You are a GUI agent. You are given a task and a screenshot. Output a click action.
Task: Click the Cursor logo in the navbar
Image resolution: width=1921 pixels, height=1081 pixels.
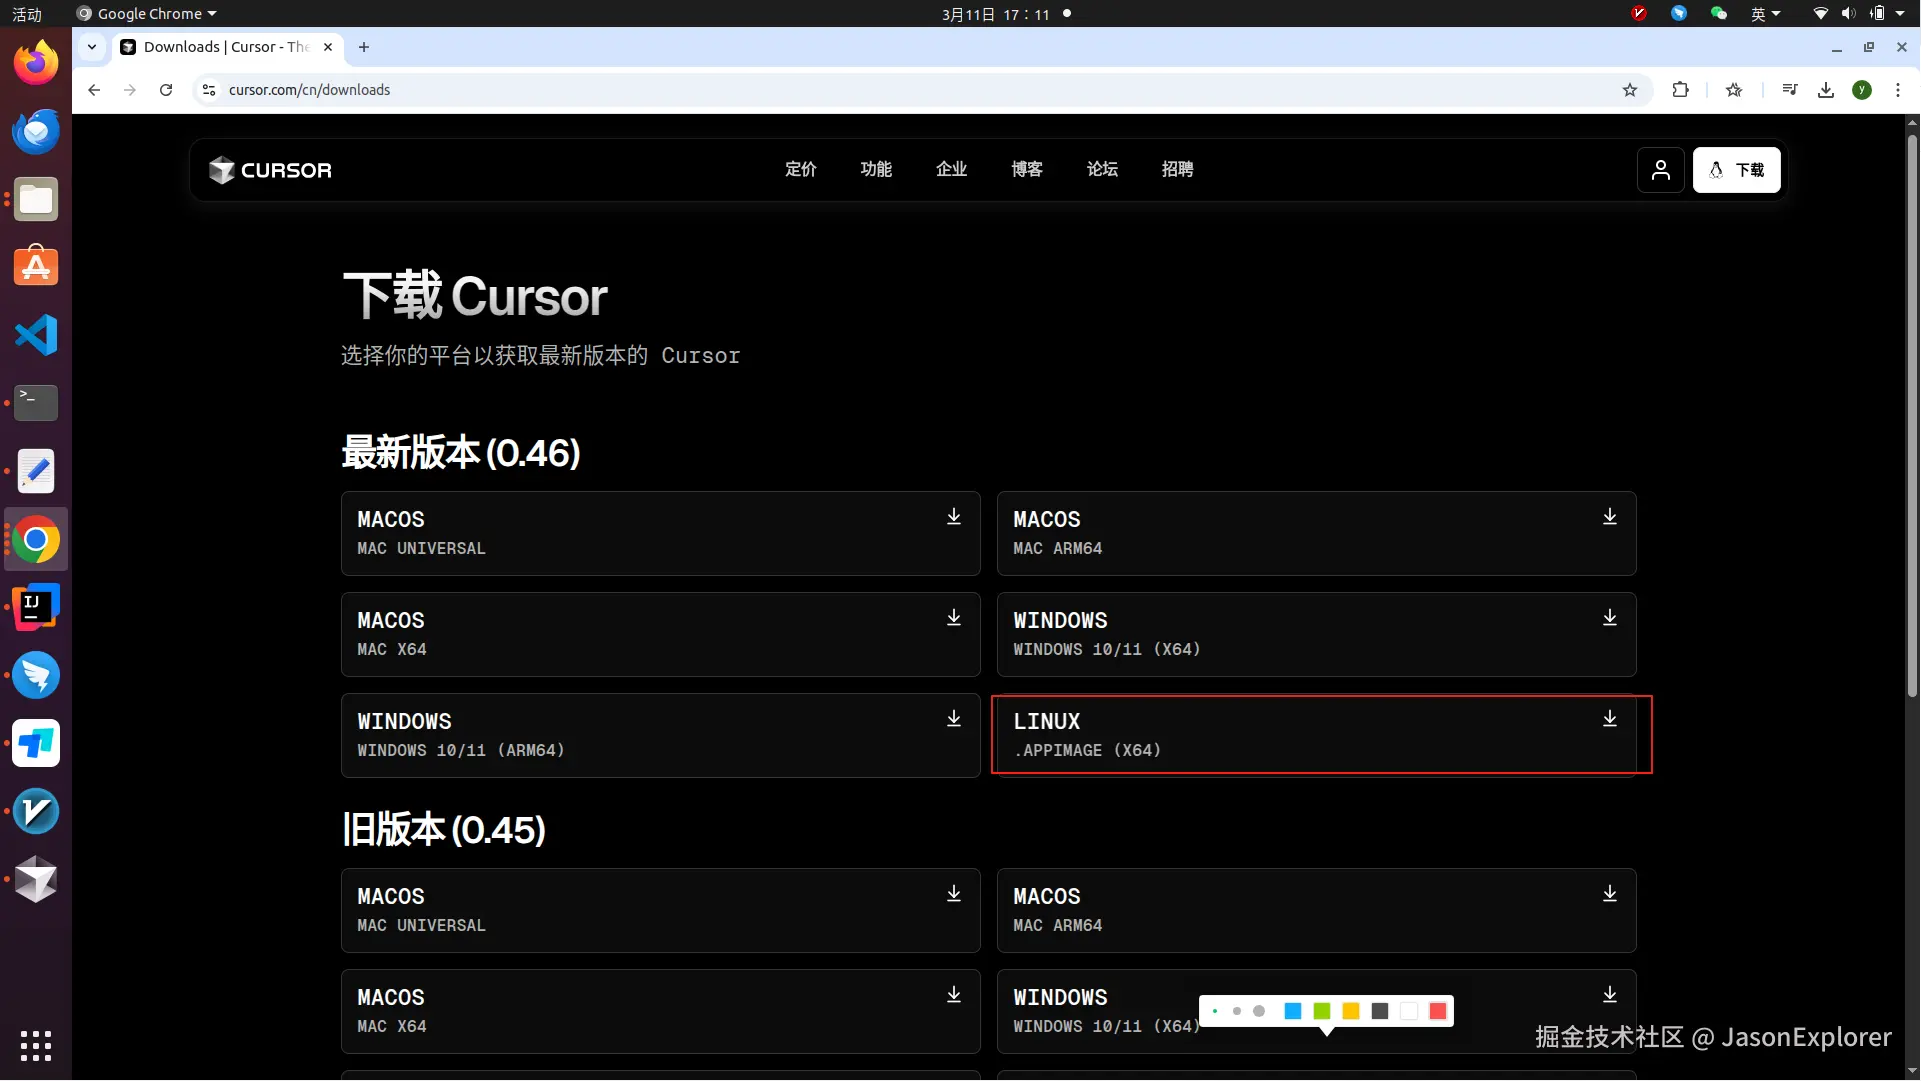click(x=269, y=170)
